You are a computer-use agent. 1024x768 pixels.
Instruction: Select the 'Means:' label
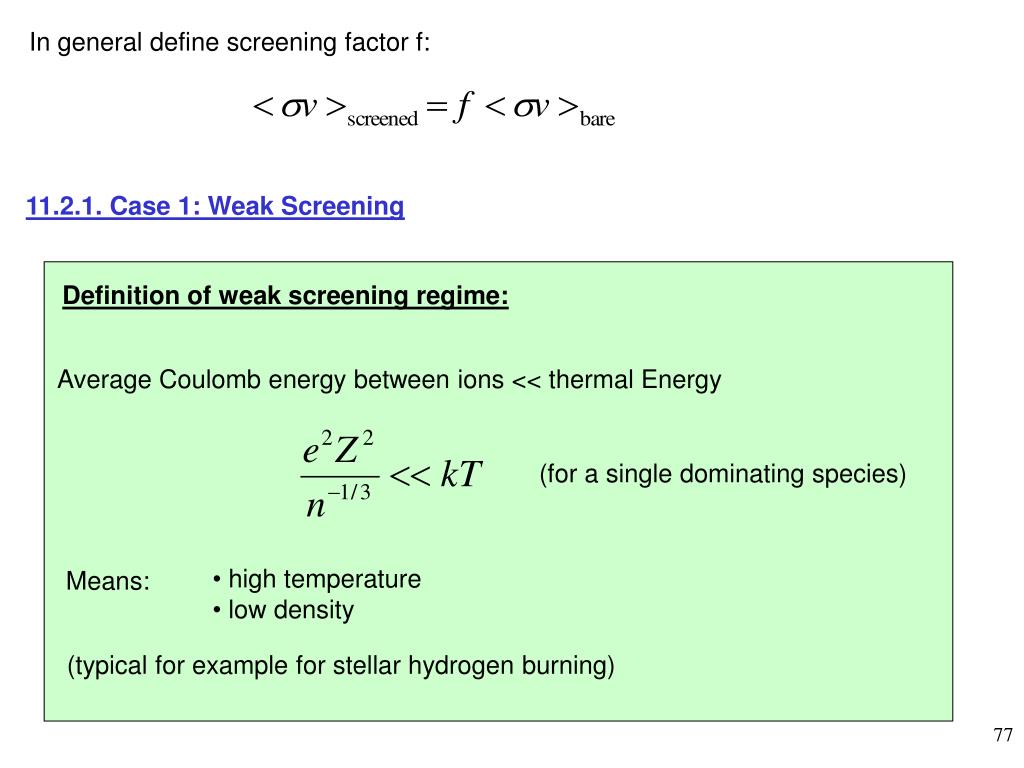(108, 581)
